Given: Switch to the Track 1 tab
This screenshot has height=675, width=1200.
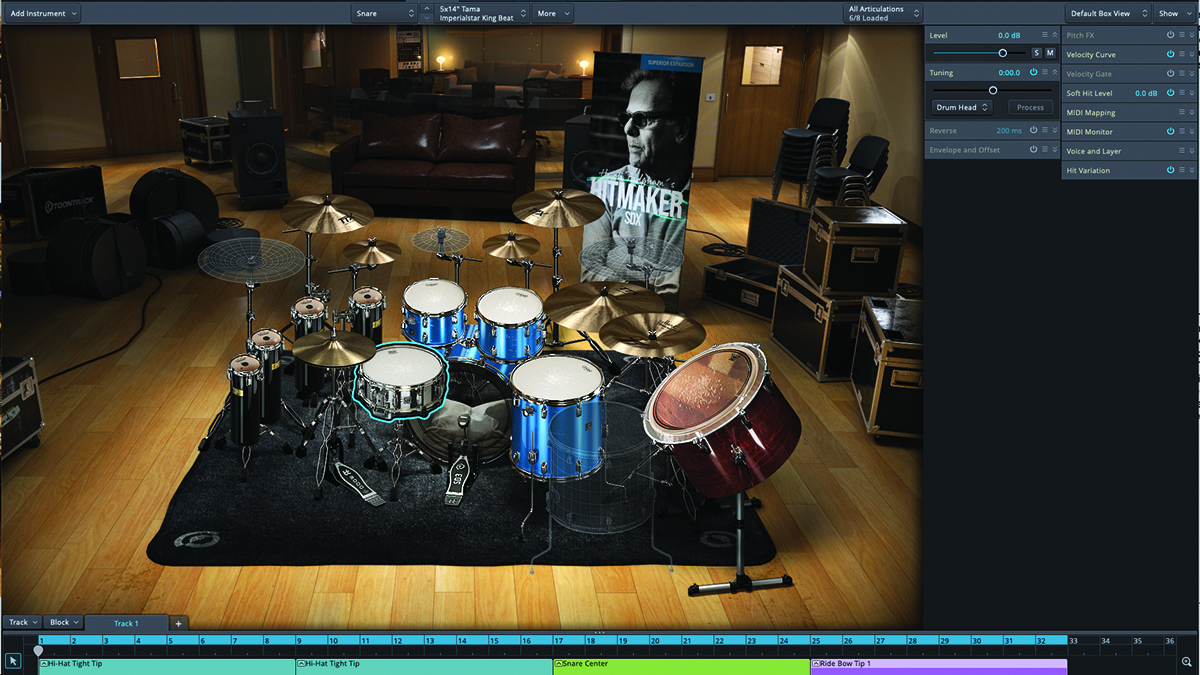Looking at the screenshot, I should (x=126, y=623).
